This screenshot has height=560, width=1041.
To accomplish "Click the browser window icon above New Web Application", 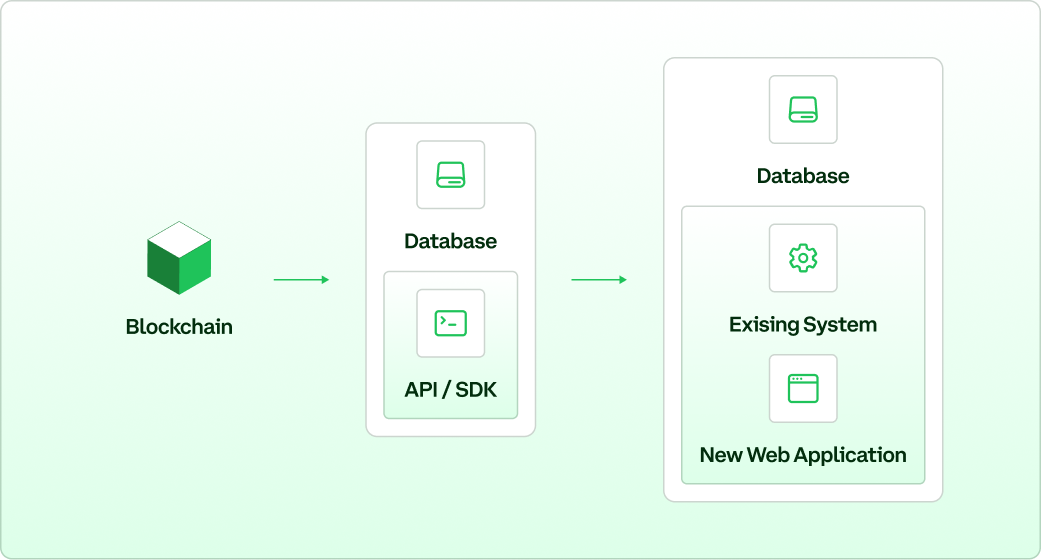I will pyautogui.click(x=803, y=389).
